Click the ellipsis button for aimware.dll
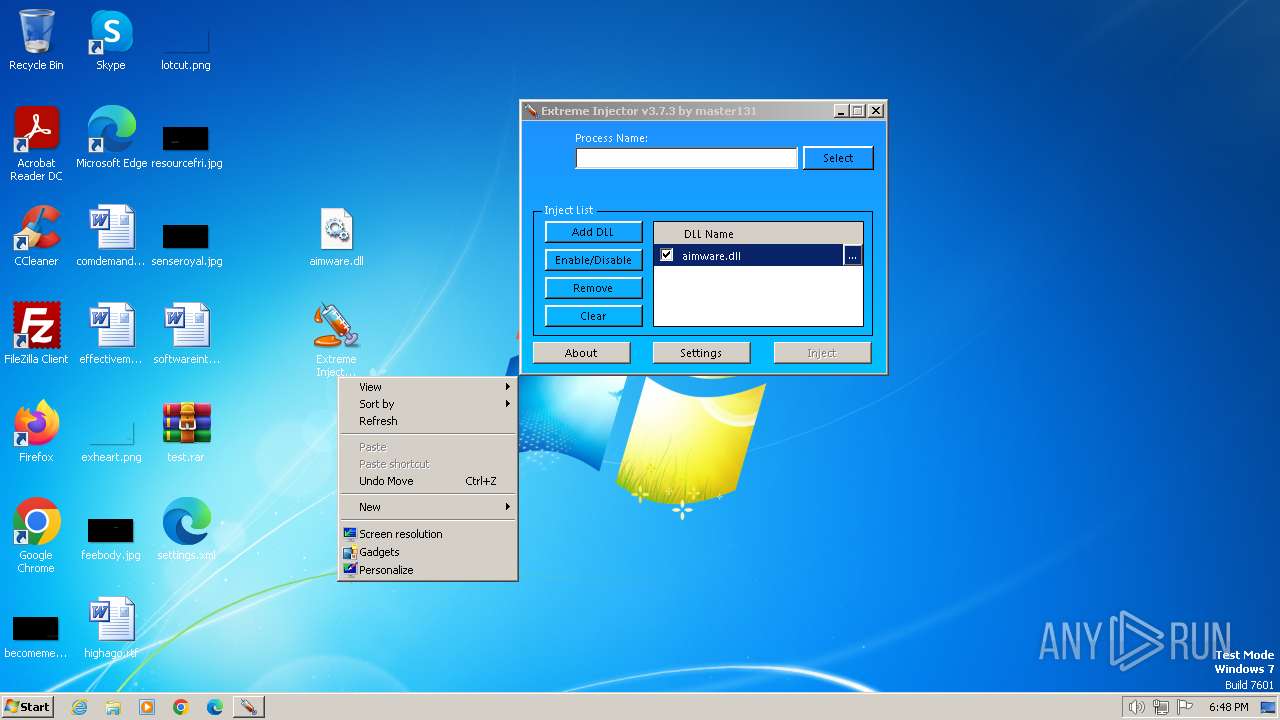This screenshot has width=1280, height=720. point(852,256)
